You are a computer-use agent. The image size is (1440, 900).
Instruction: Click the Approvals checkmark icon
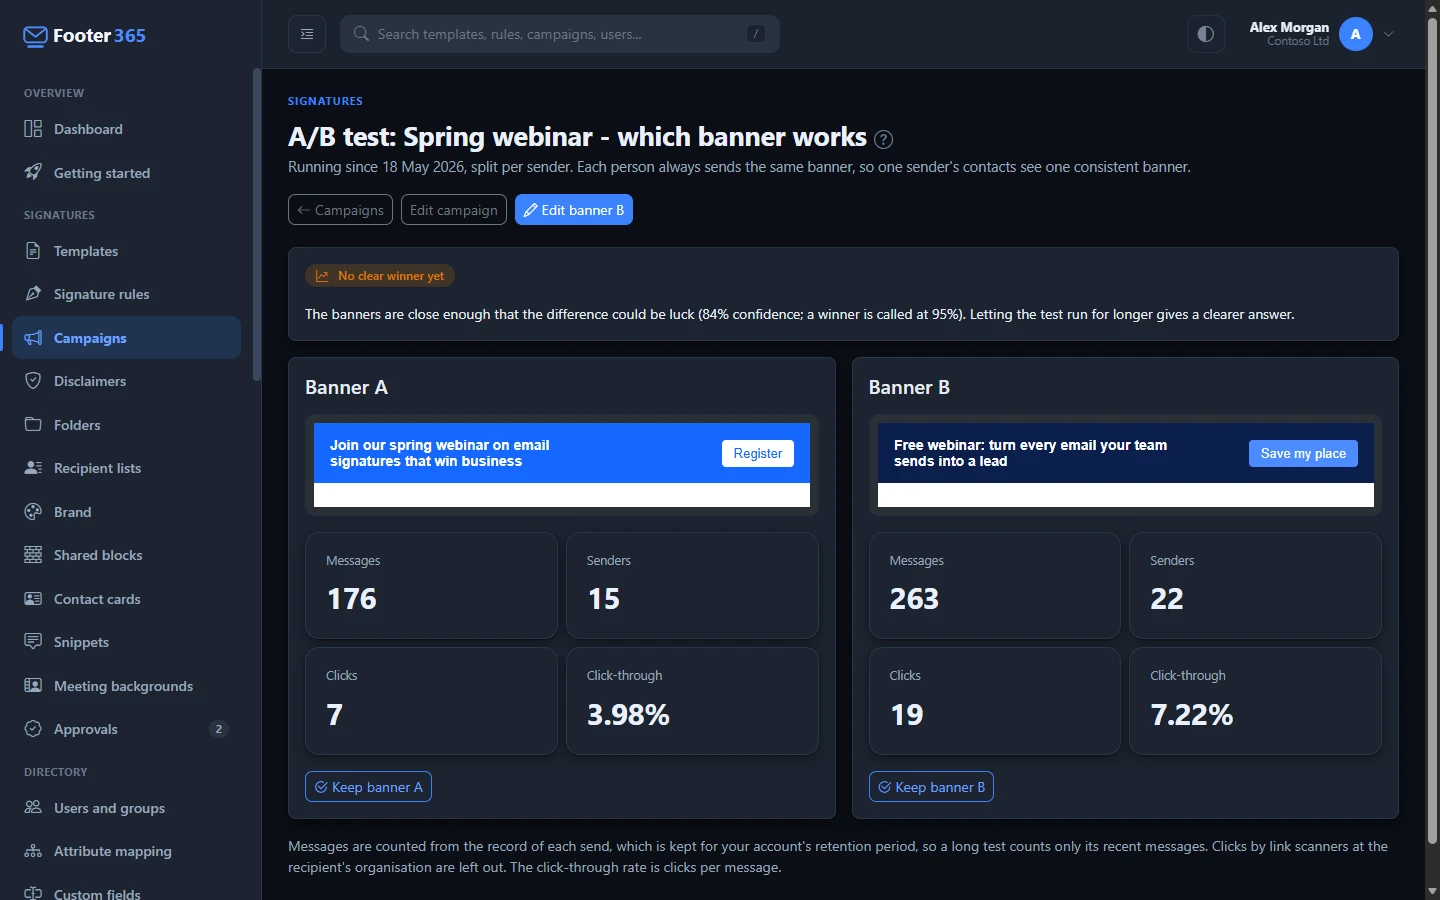(33, 729)
